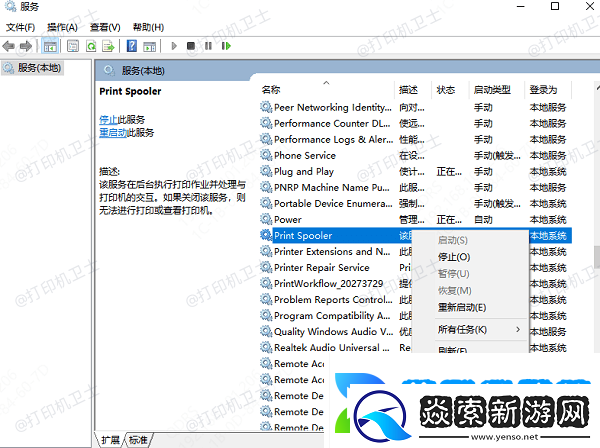Image resolution: width=600 pixels, height=448 pixels.
Task: Select the Performance Counter DLL service row
Action: [x=416, y=123]
